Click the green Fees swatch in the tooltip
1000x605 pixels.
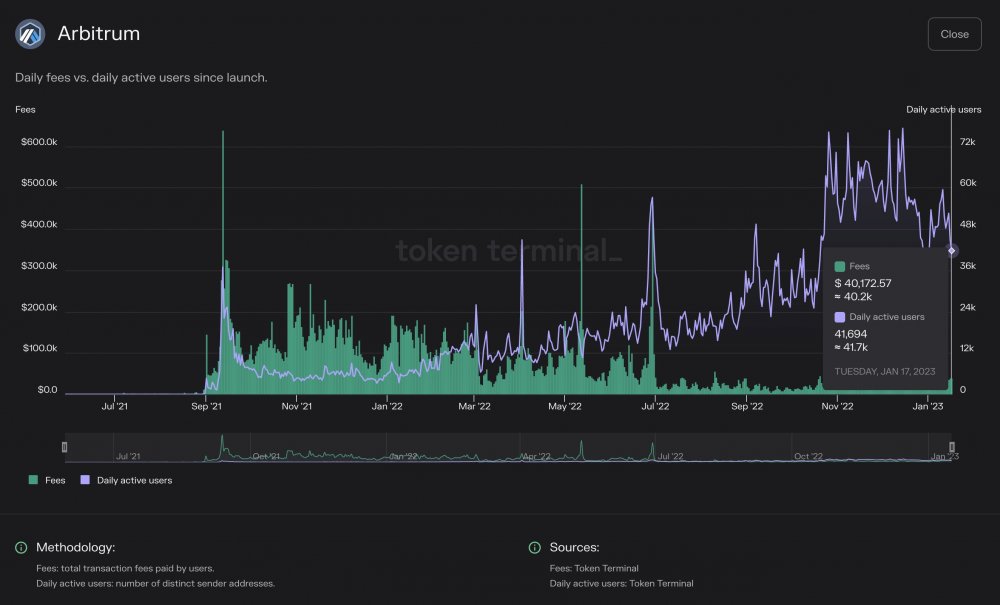840,266
